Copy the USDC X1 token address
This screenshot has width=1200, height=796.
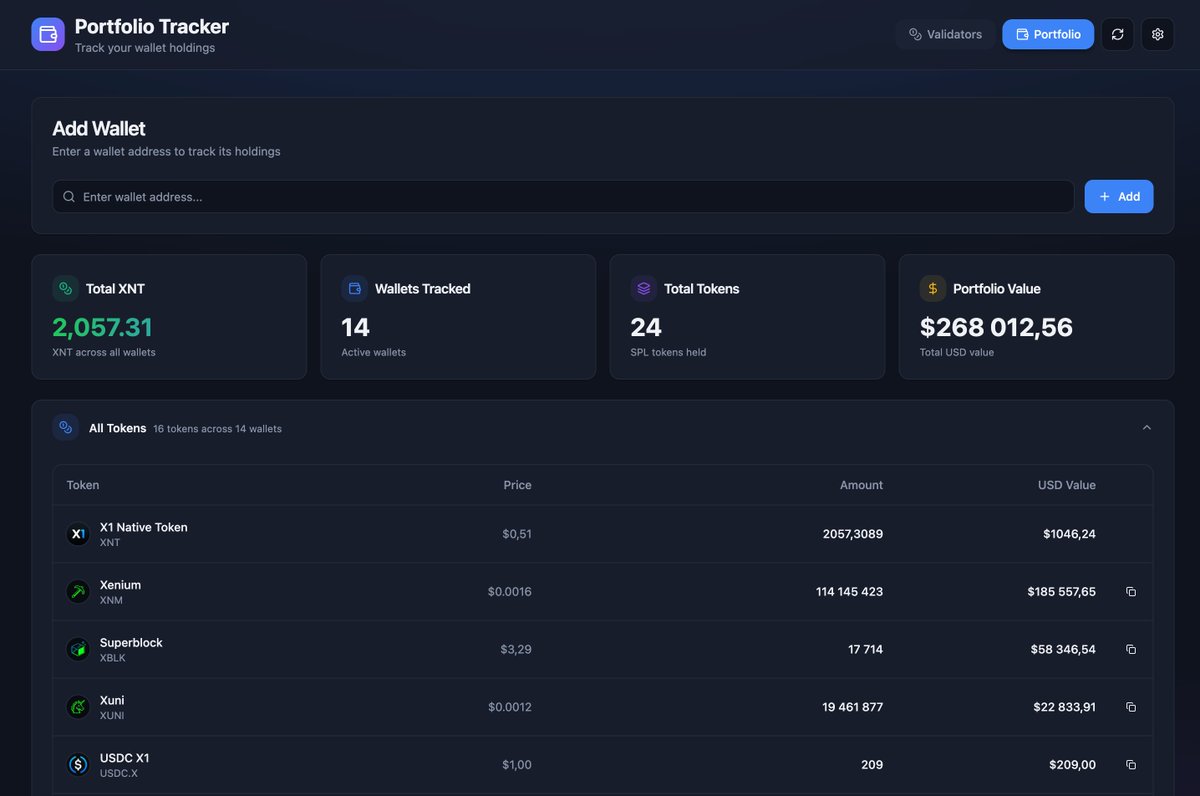coord(1131,765)
